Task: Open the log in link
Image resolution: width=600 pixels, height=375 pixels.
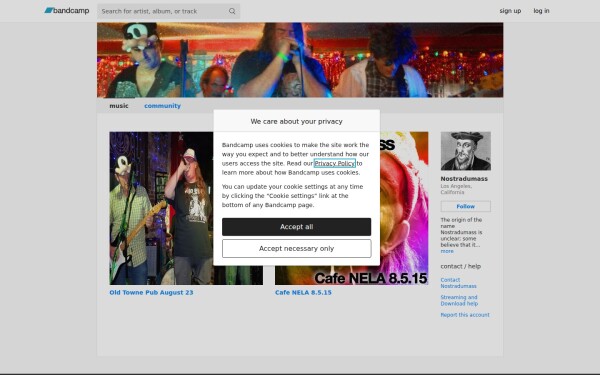Action: [541, 11]
